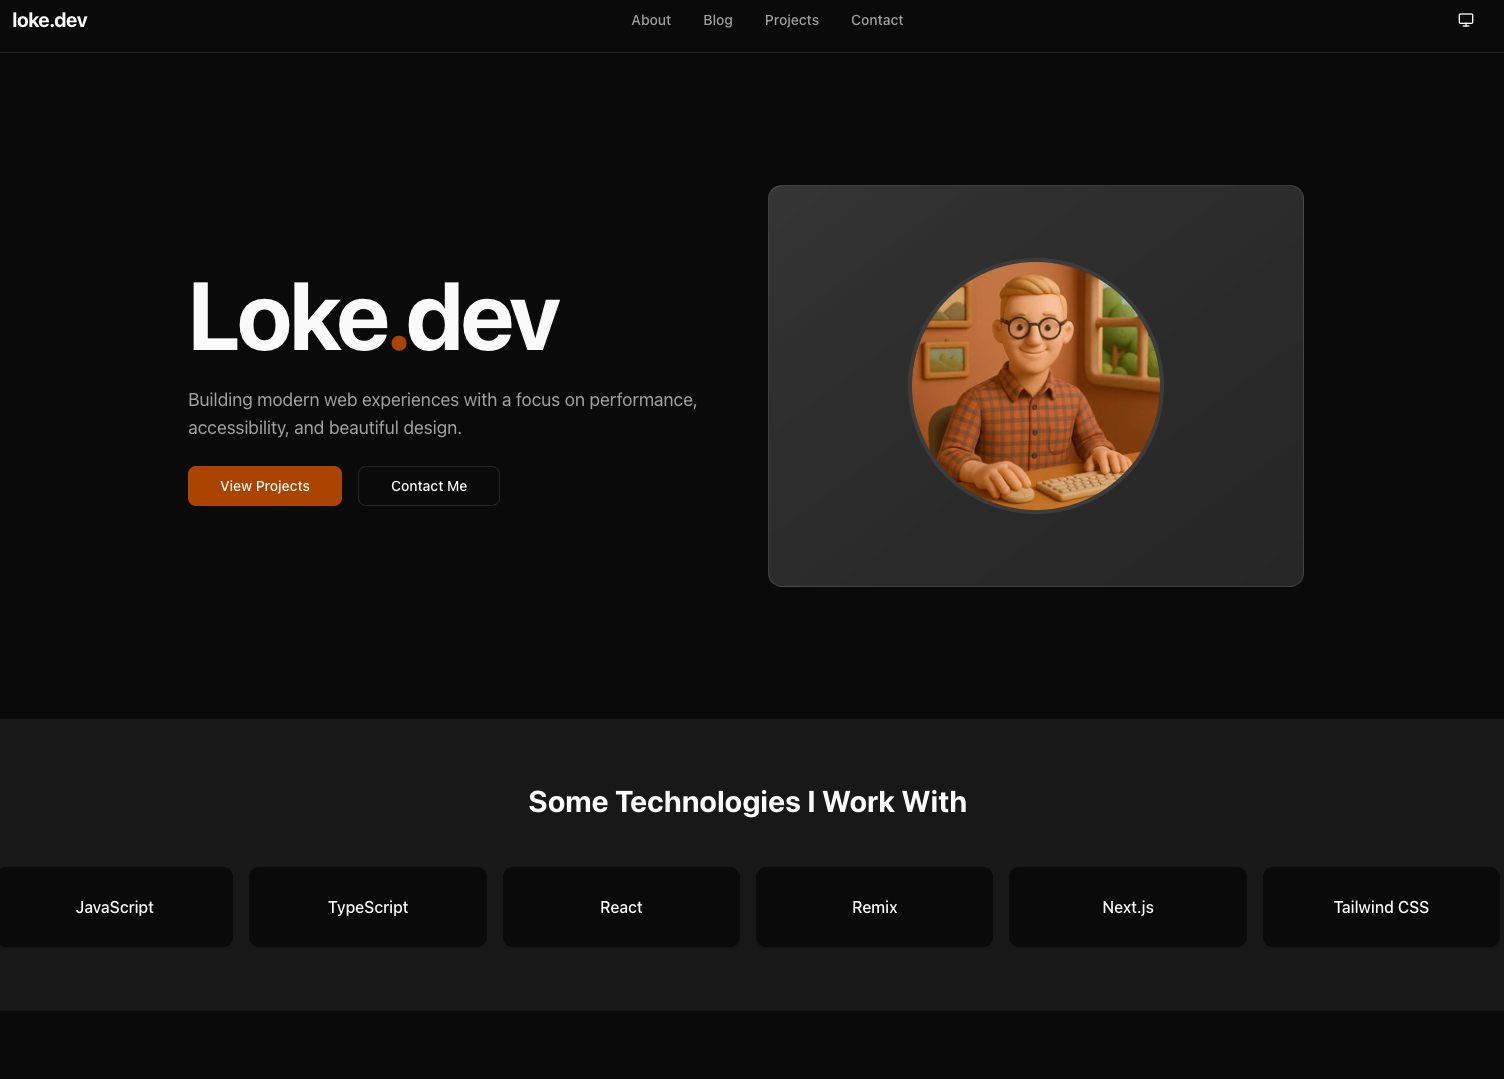This screenshot has height=1079, width=1504.
Task: Select the Tailwind CSS card
Action: [x=1381, y=907]
